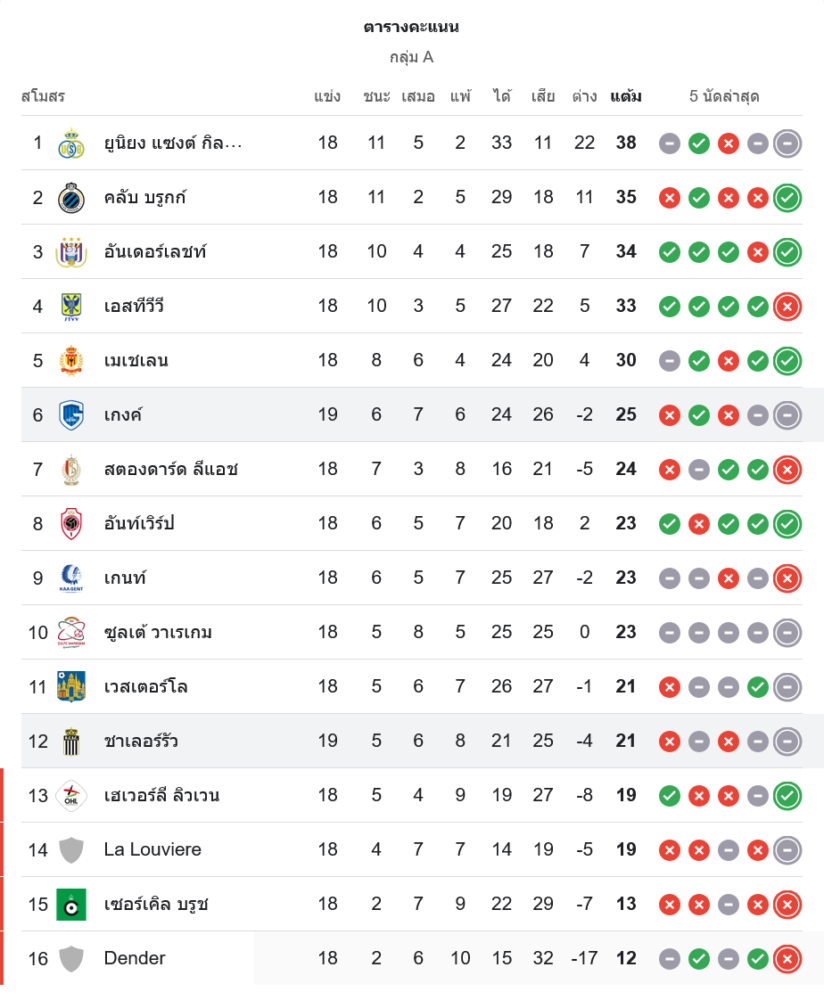Click the OH Leuven crest icon
Viewport: 824px width, 1000px height.
tap(70, 796)
